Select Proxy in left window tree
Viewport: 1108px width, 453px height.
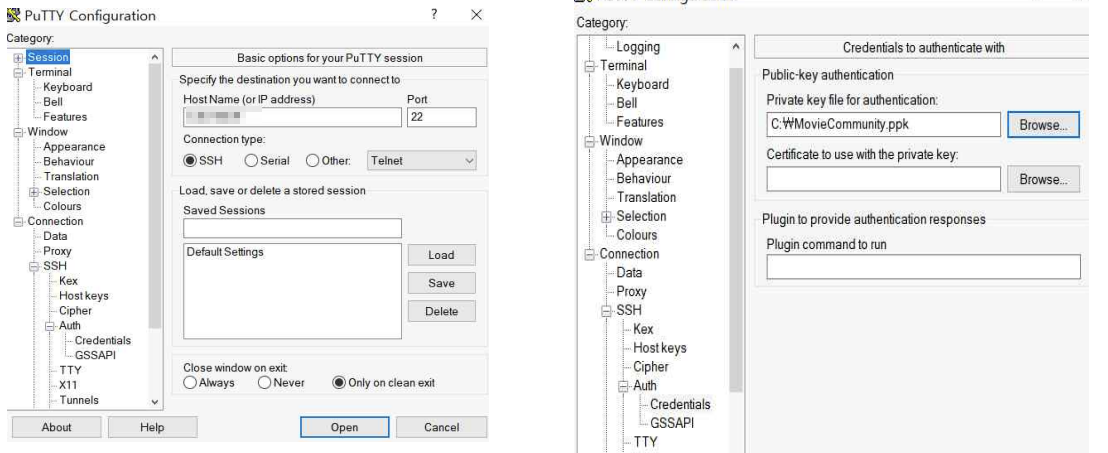point(57,251)
